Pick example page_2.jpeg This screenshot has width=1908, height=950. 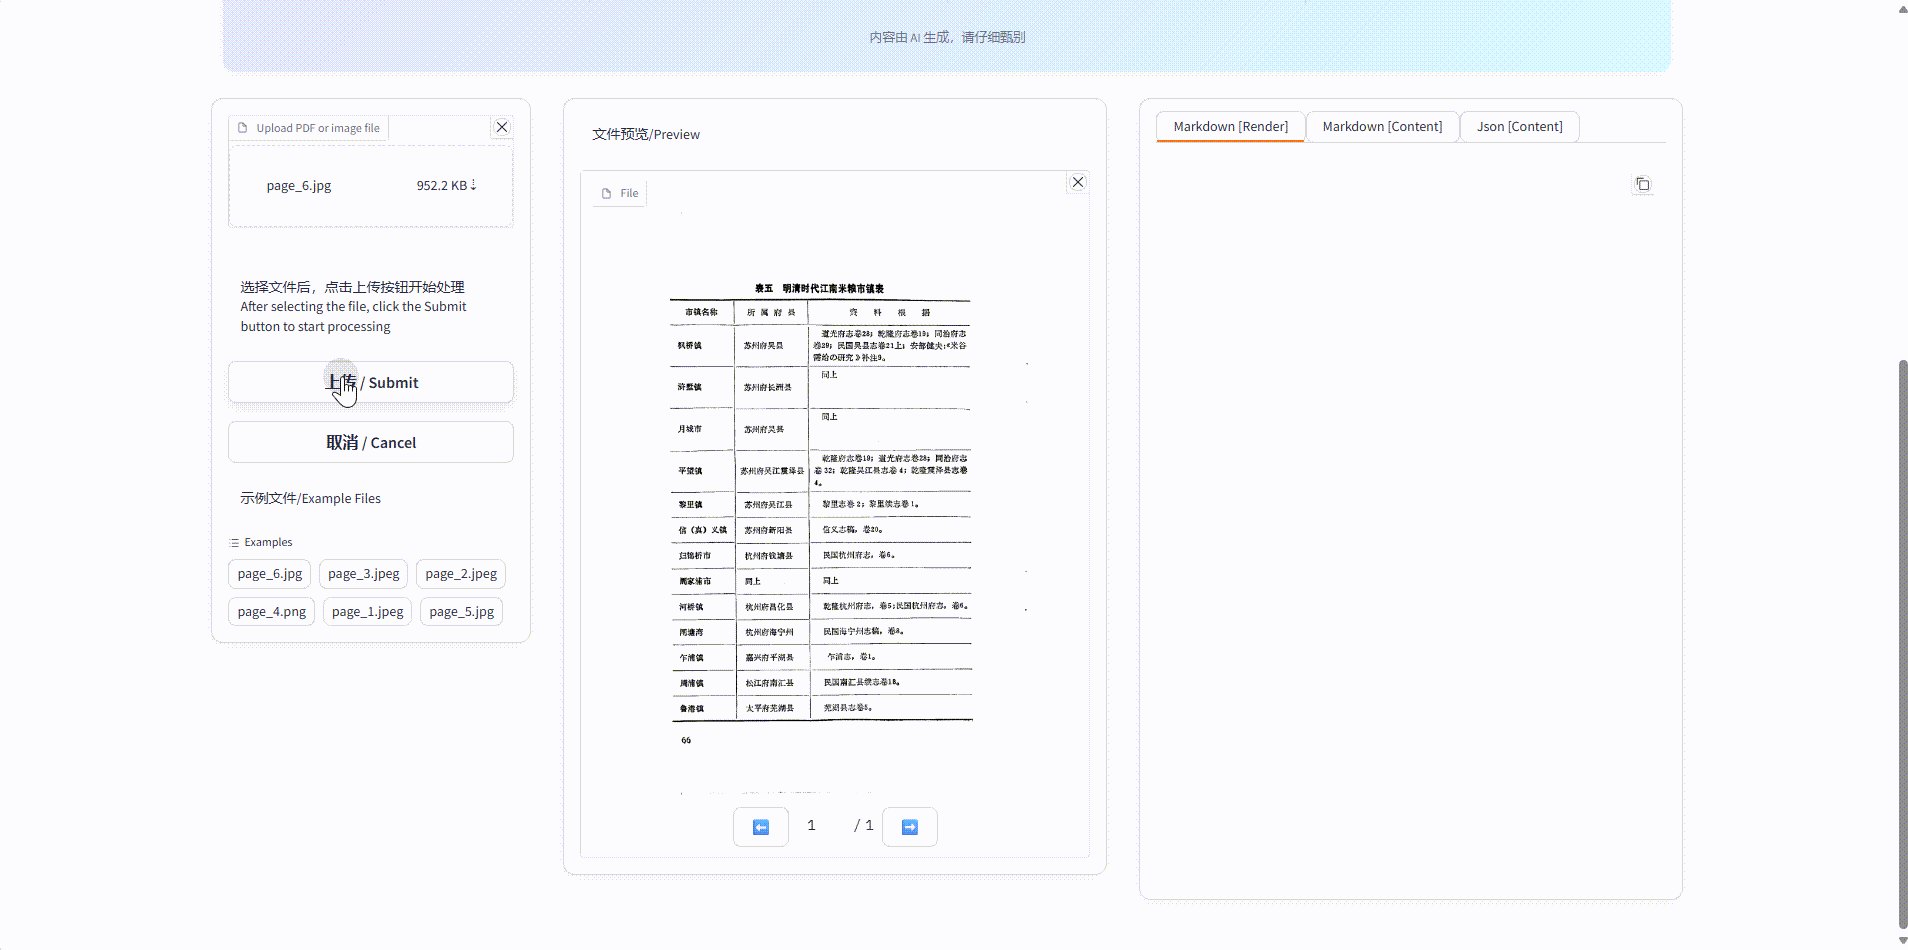click(461, 573)
